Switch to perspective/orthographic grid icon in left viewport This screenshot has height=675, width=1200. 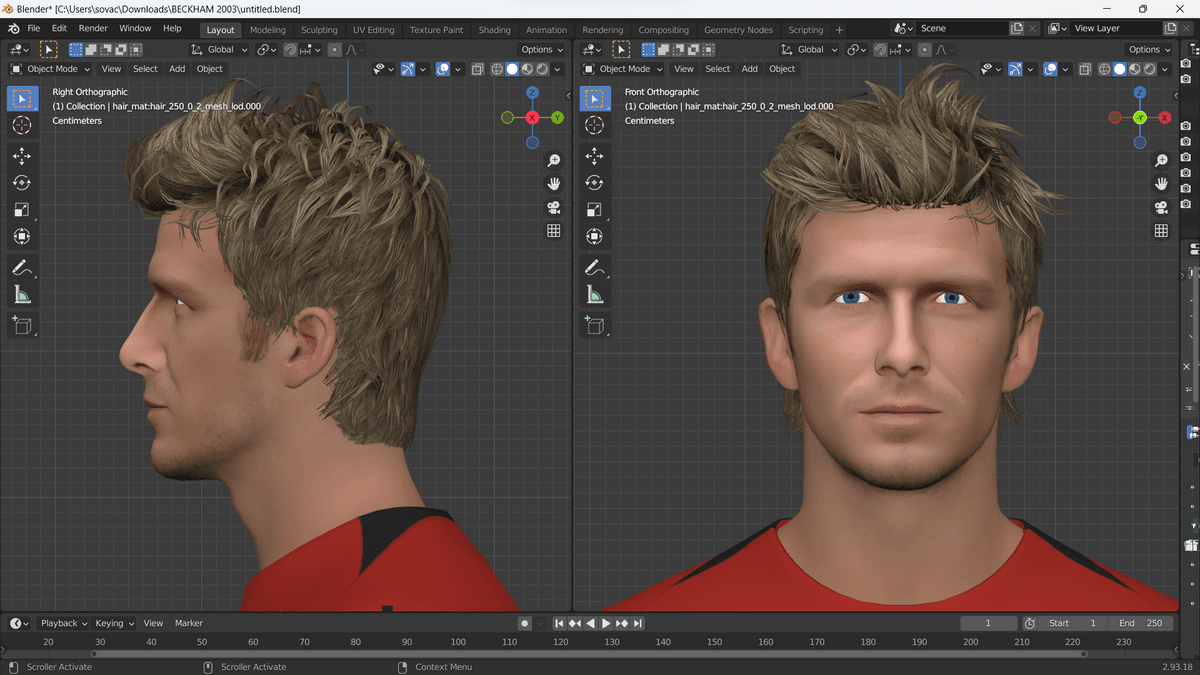(553, 231)
